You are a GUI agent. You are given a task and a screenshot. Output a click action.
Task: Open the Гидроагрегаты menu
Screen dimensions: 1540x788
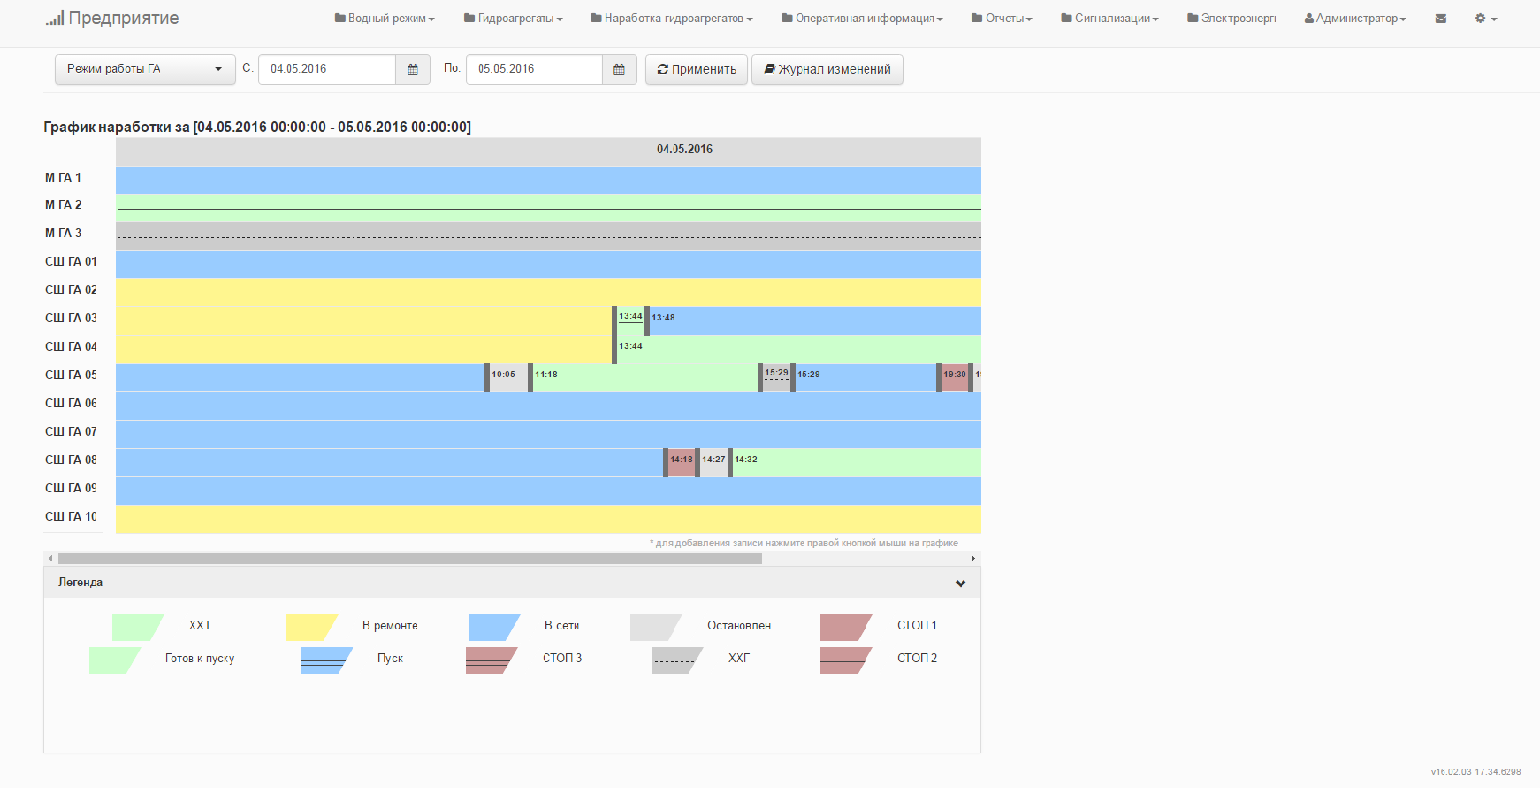[513, 19]
